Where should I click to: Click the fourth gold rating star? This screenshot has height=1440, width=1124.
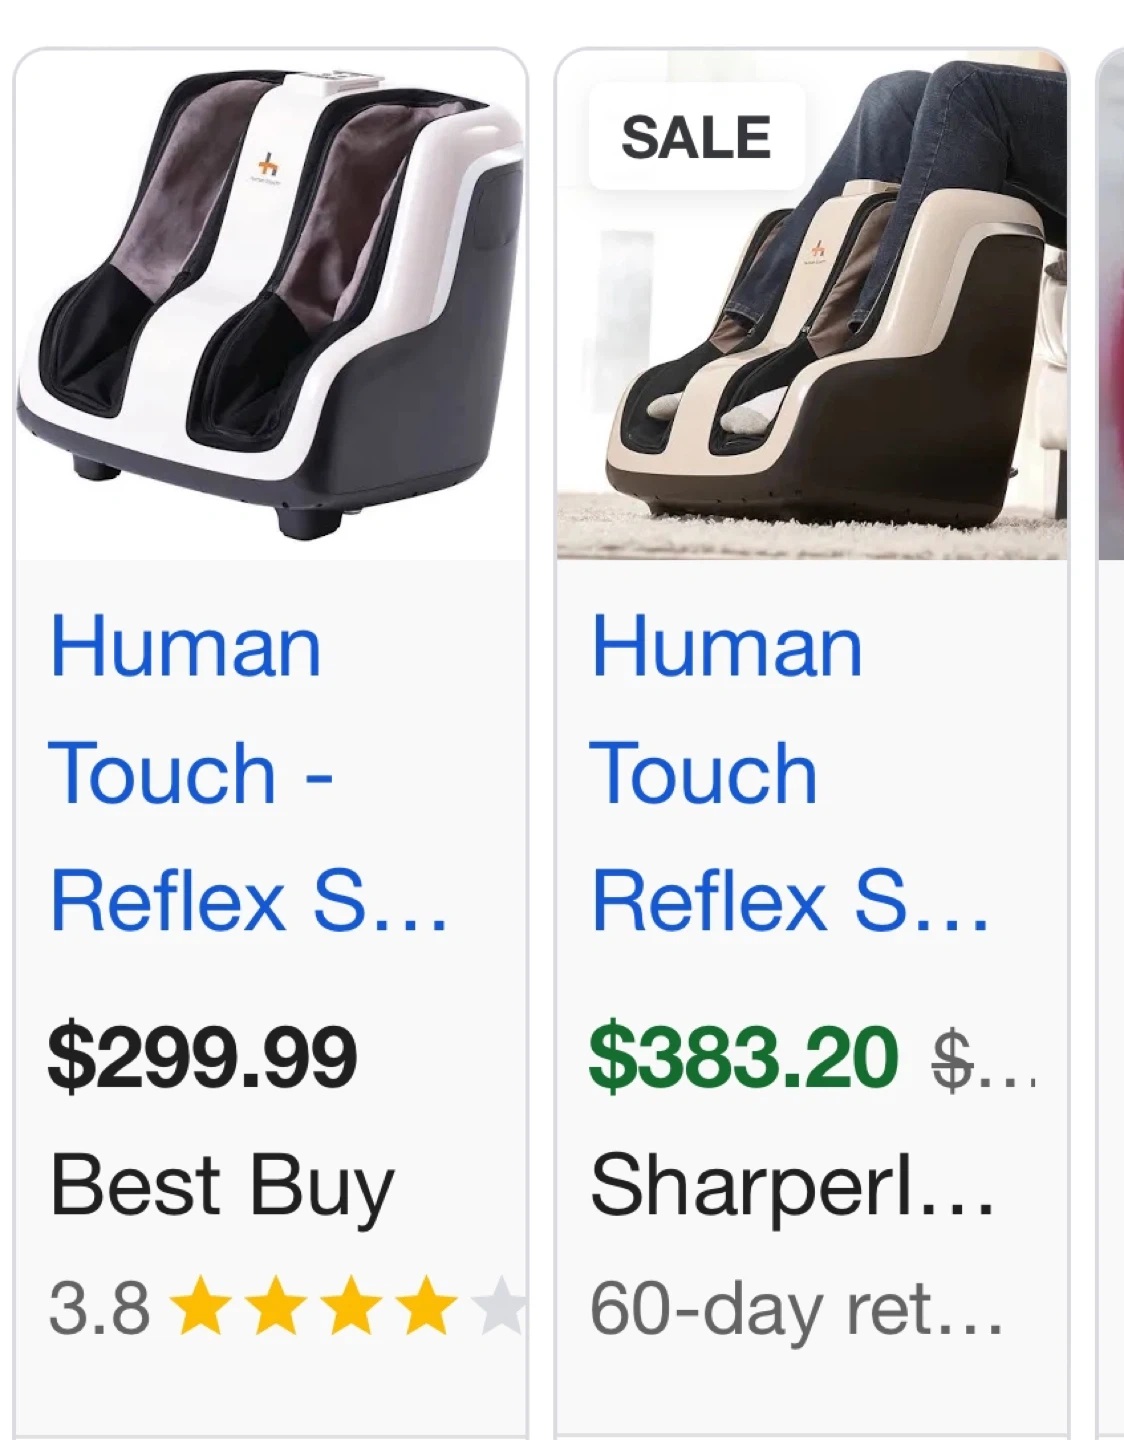coord(426,1305)
